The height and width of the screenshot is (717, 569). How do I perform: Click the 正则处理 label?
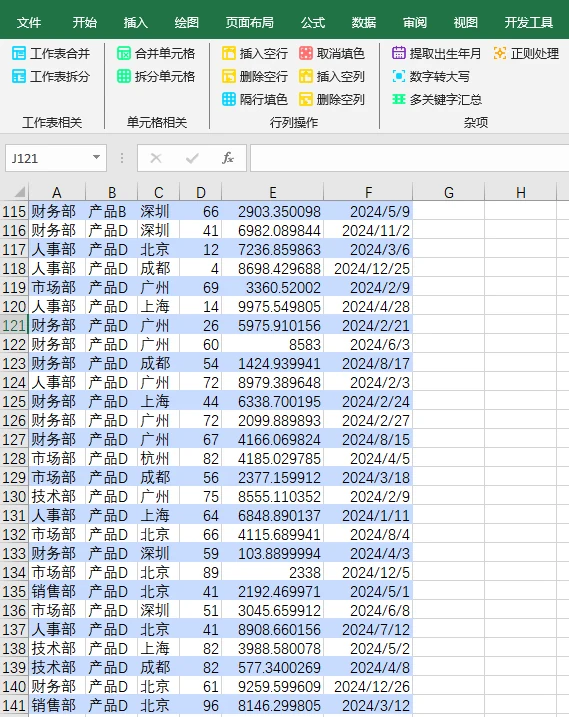coord(535,54)
